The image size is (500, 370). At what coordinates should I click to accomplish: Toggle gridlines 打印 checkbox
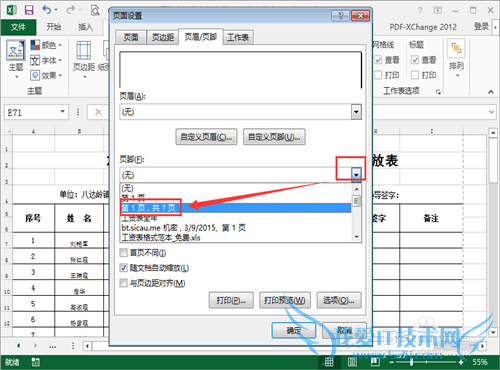click(x=378, y=75)
